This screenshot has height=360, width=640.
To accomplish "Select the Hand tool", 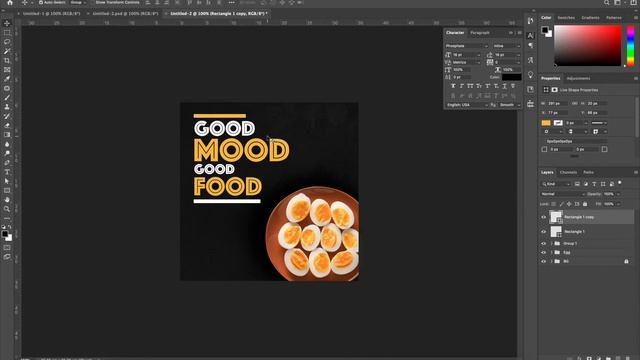I will coord(7,200).
